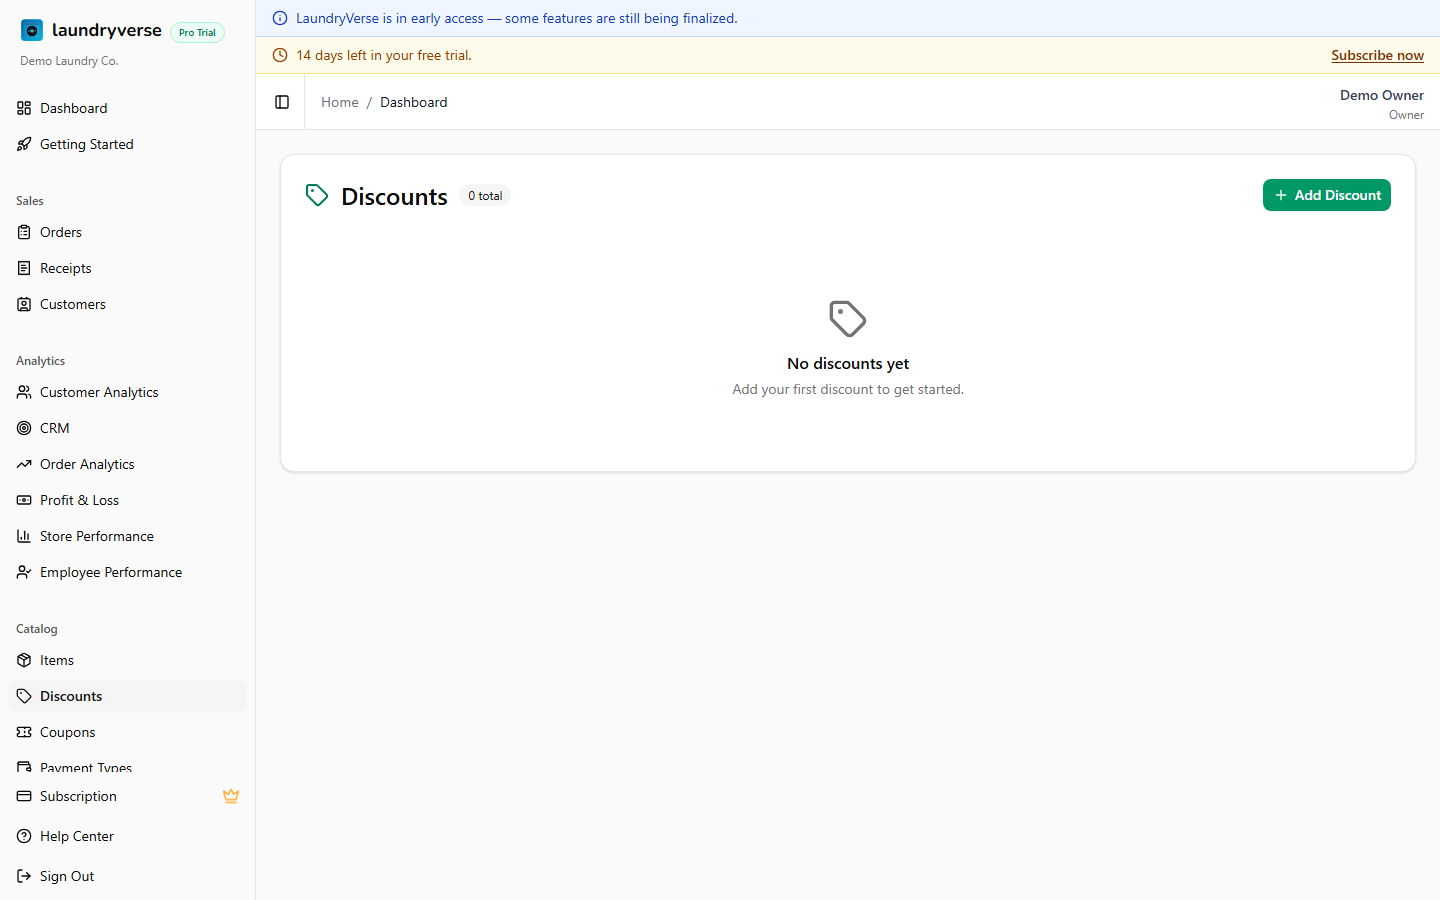Click the Getting Started rocket icon
The width and height of the screenshot is (1440, 900).
[24, 144]
